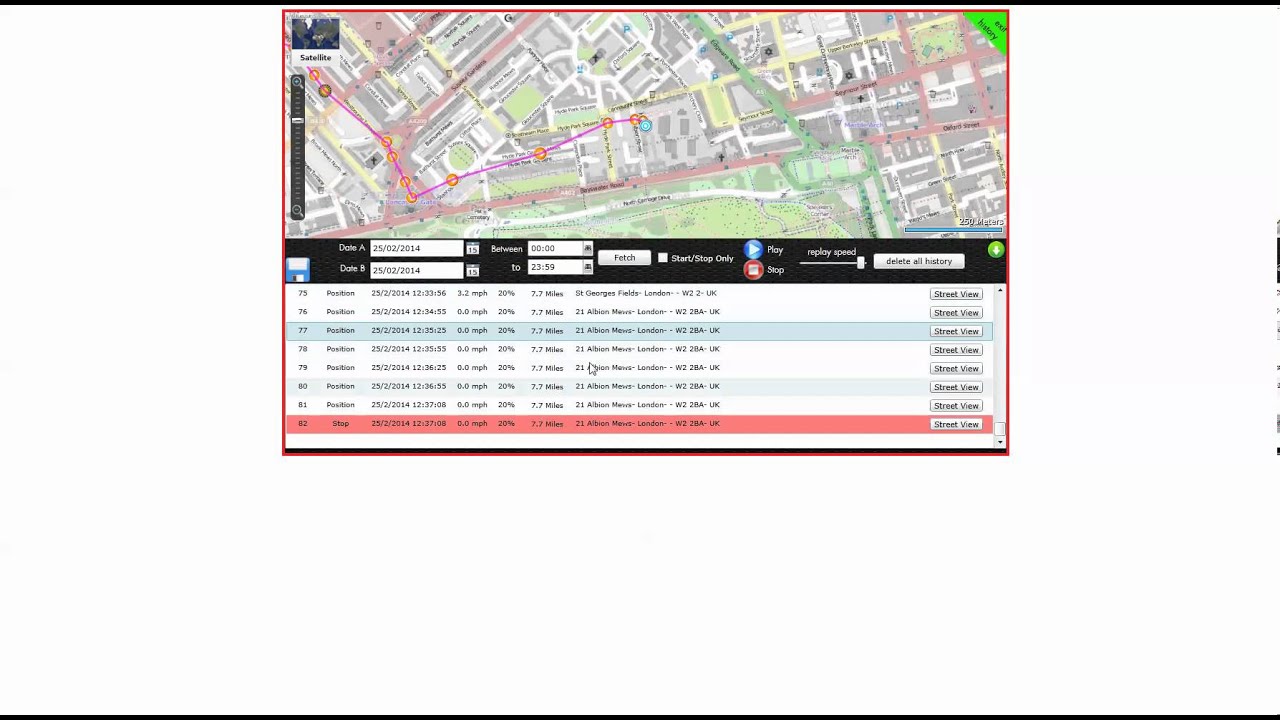
Task: Open Street View for row 75
Action: (x=956, y=294)
